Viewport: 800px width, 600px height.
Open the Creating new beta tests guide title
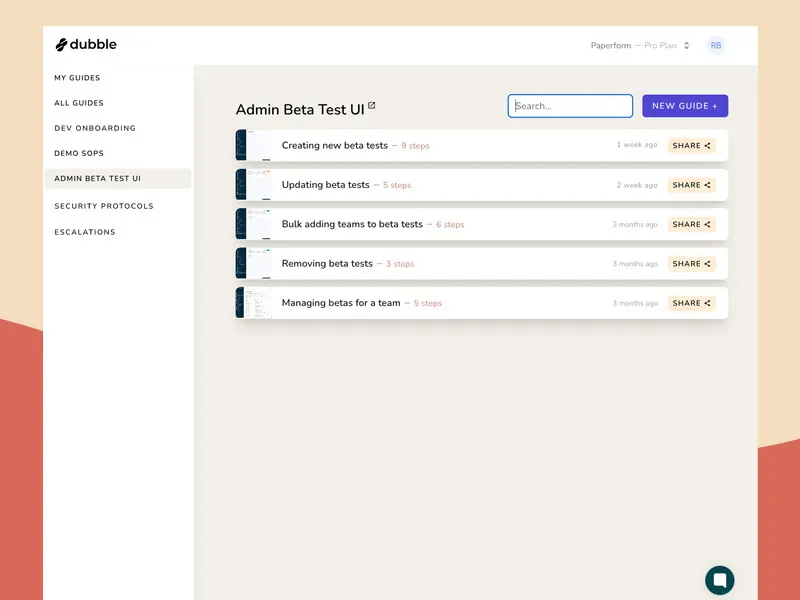[x=335, y=145]
